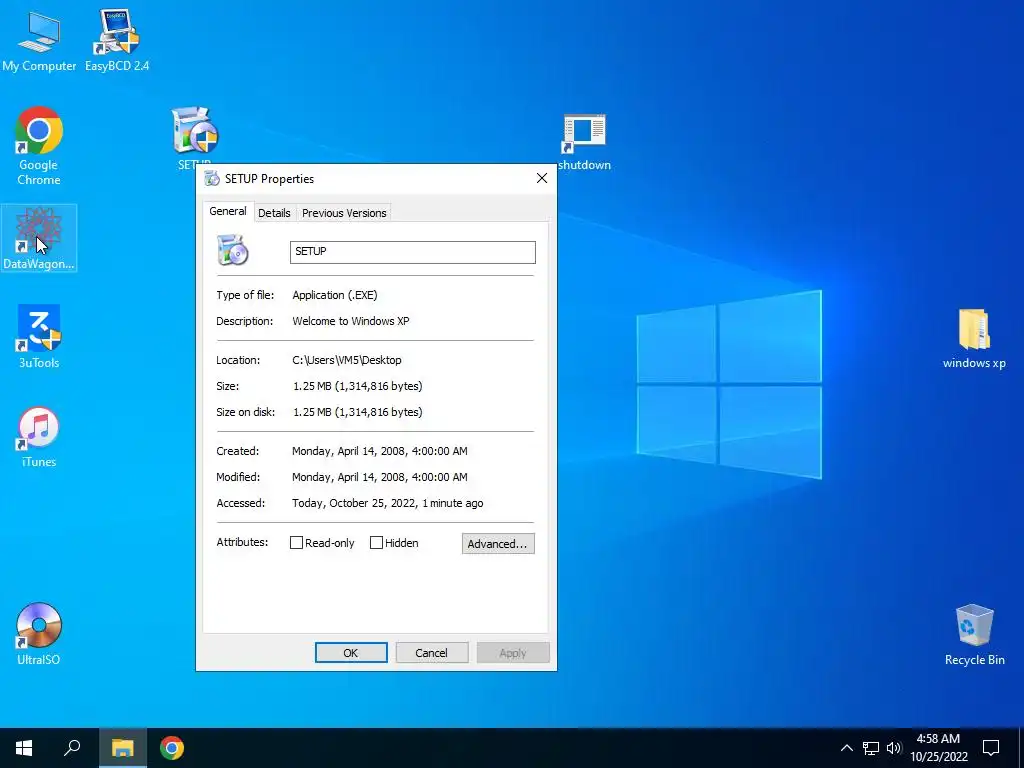Enable the Hidden attribute checkbox
Image resolution: width=1024 pixels, height=768 pixels.
pos(376,543)
